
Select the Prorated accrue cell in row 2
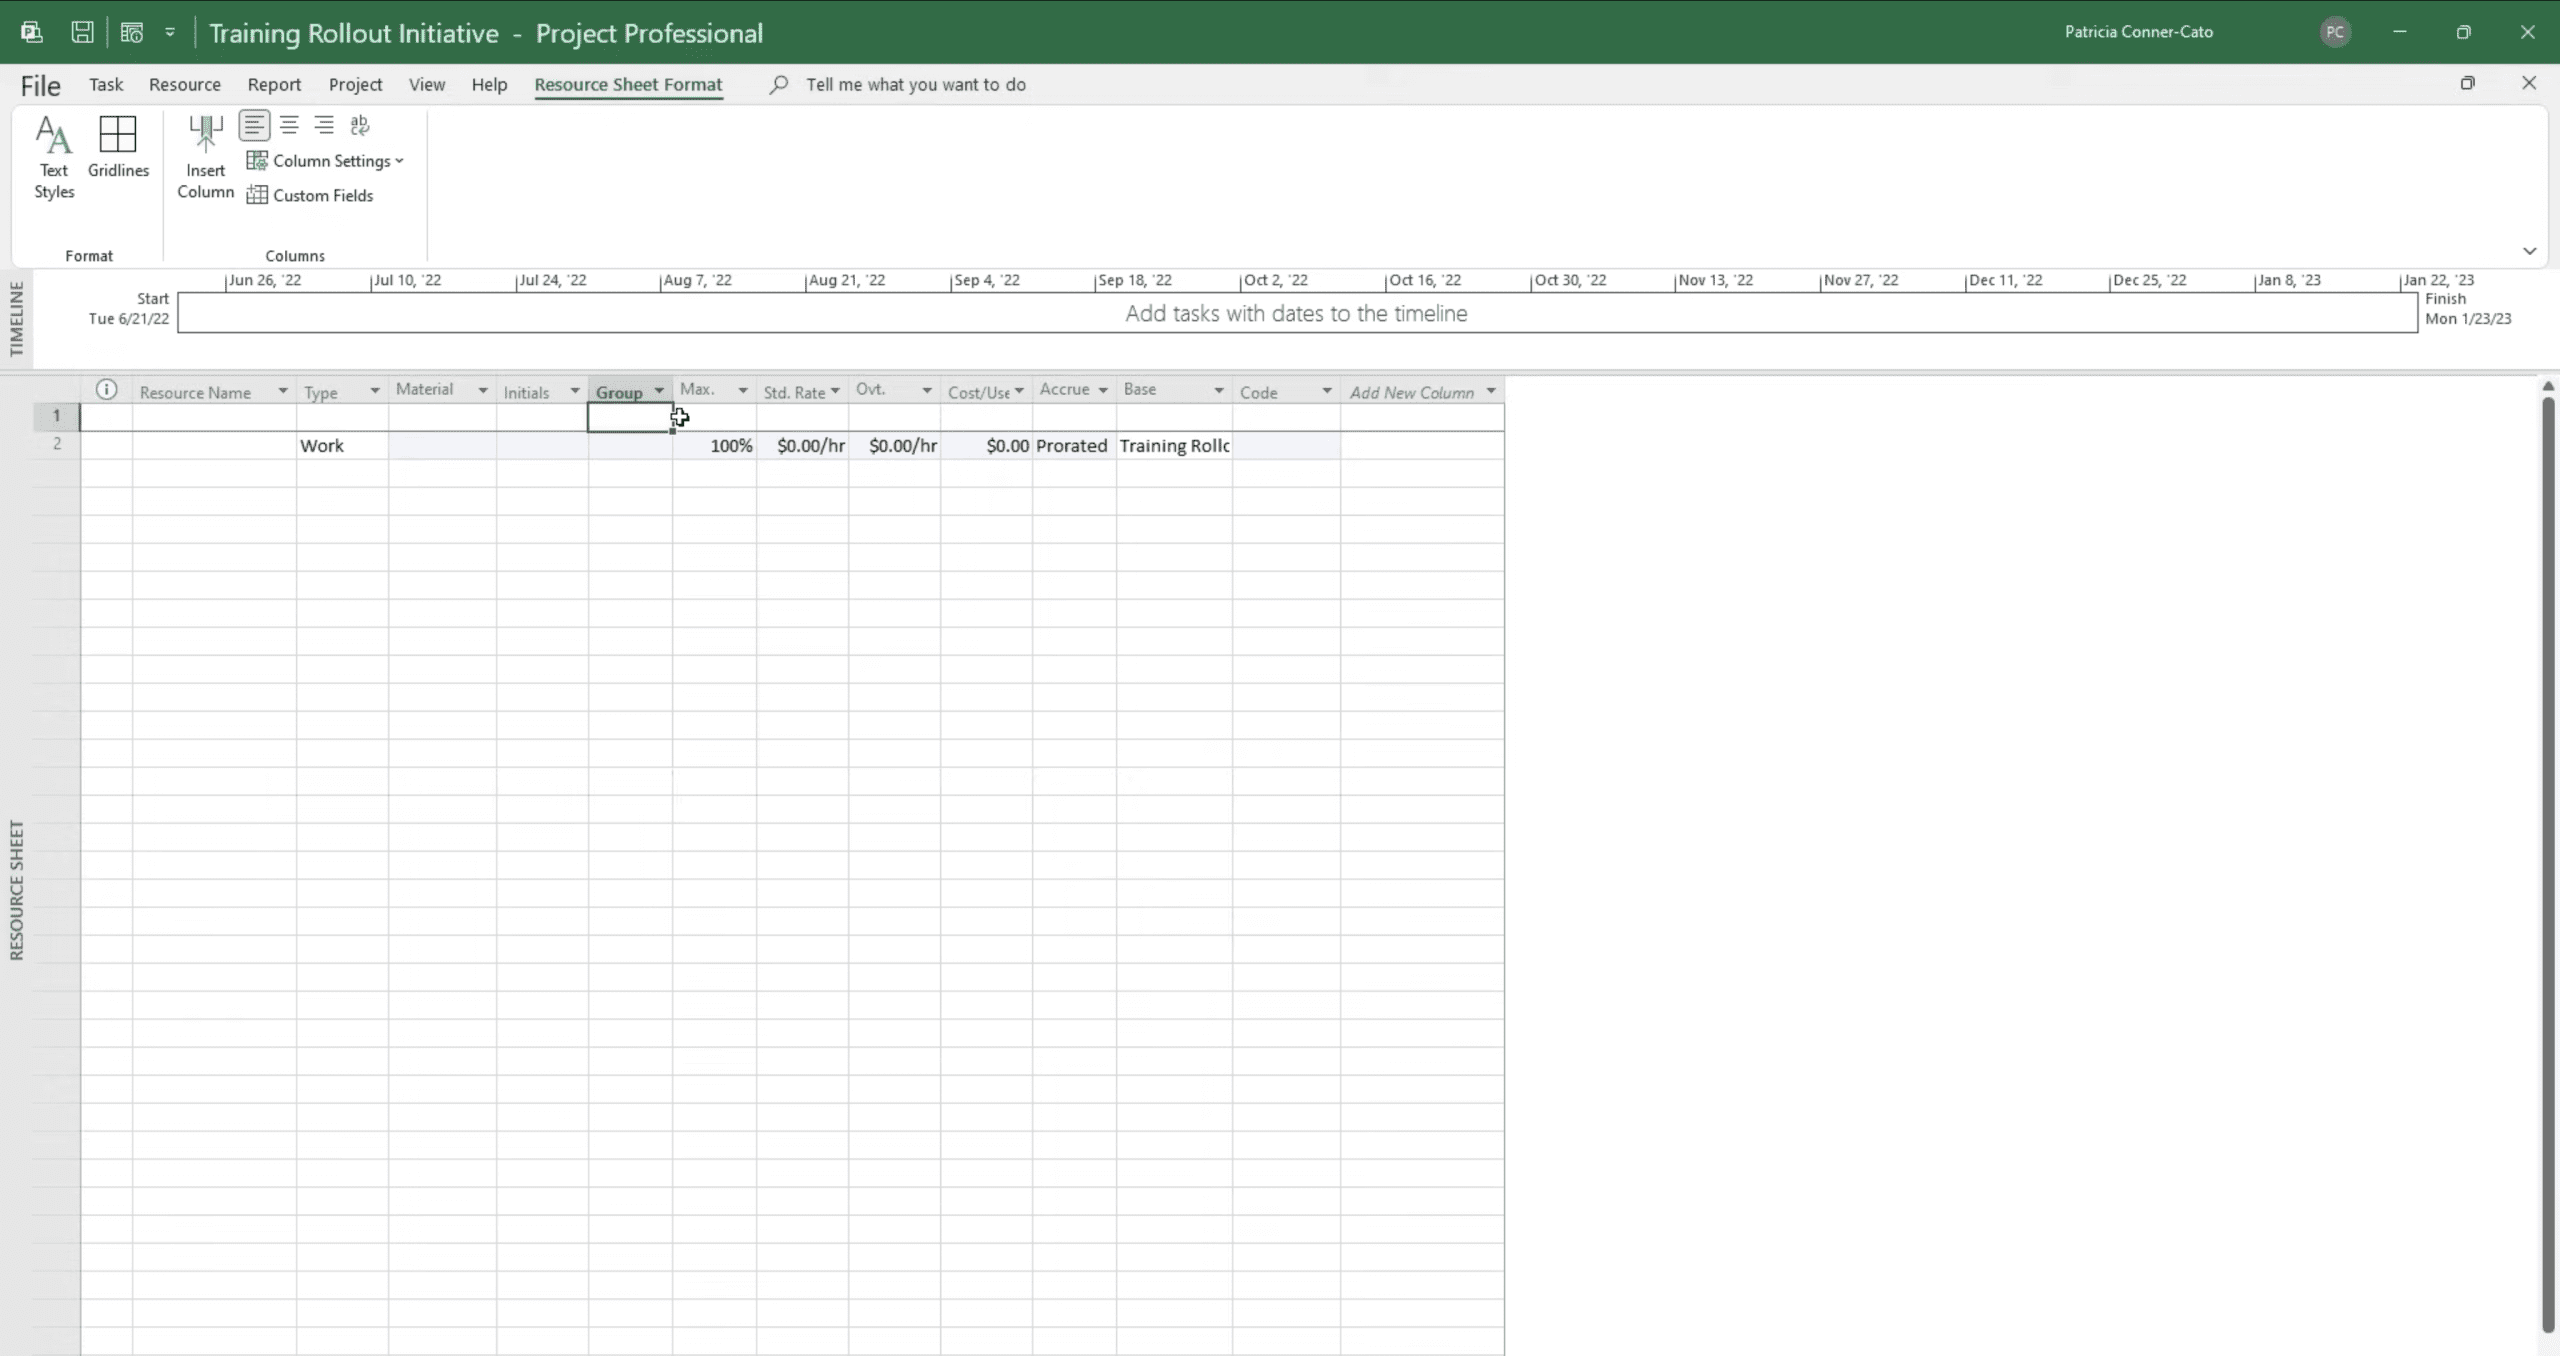click(x=1072, y=446)
